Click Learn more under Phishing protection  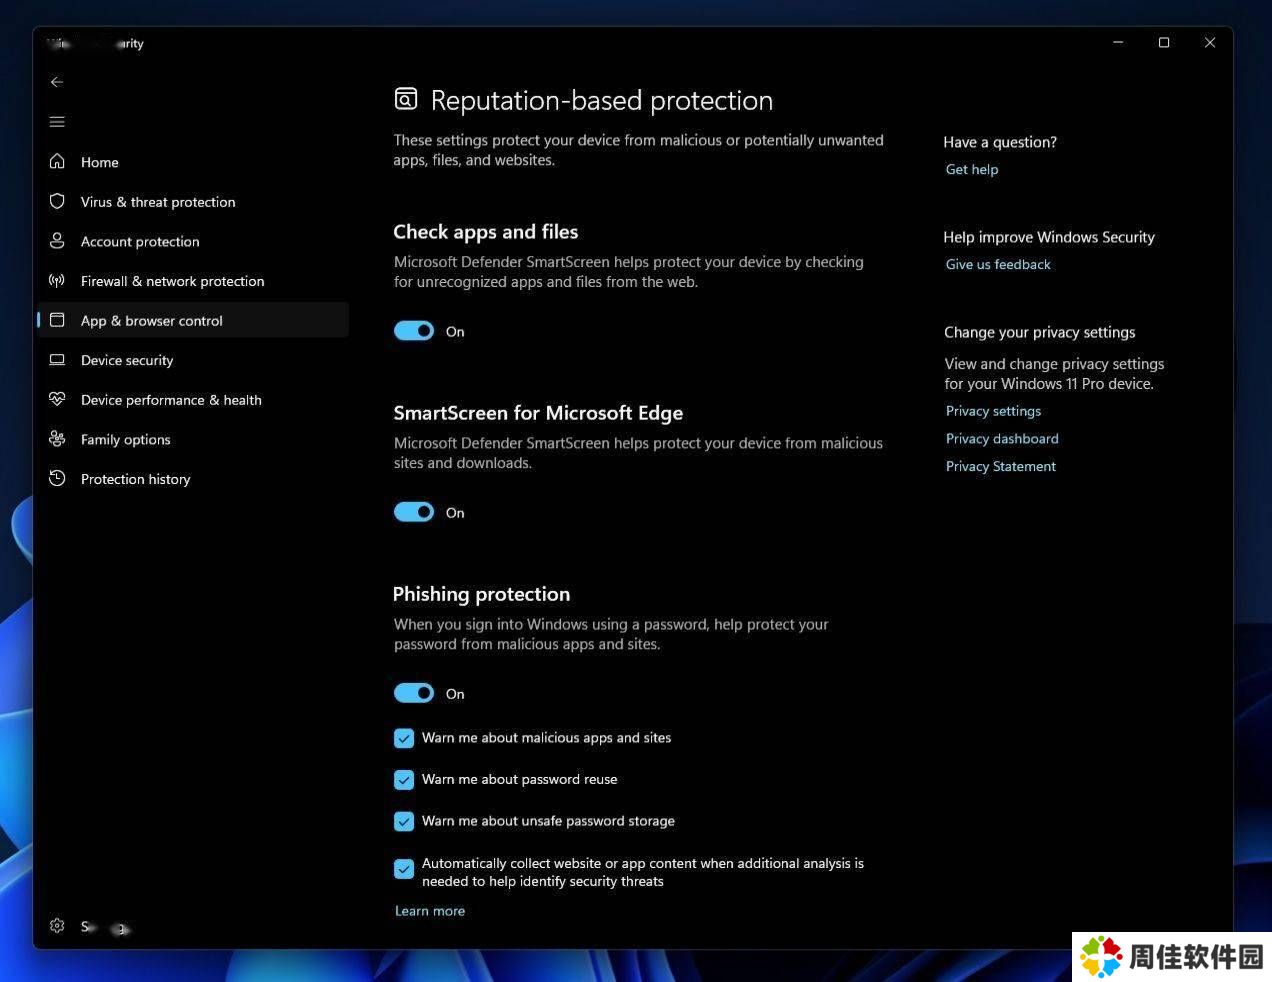pos(430,911)
